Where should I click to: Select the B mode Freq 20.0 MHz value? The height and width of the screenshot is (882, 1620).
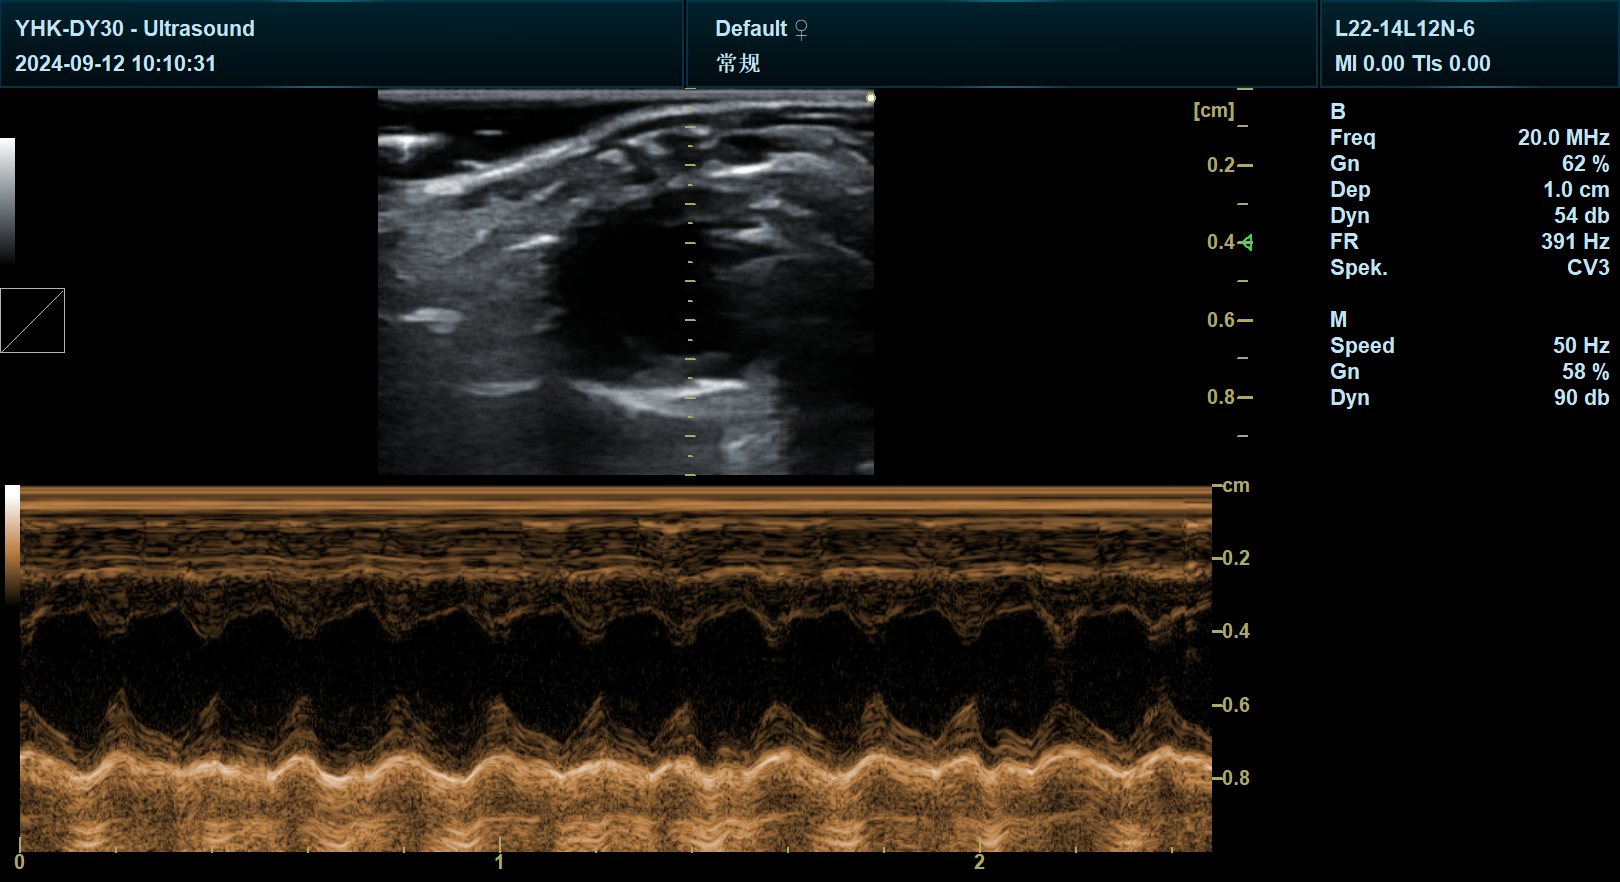pos(1563,138)
